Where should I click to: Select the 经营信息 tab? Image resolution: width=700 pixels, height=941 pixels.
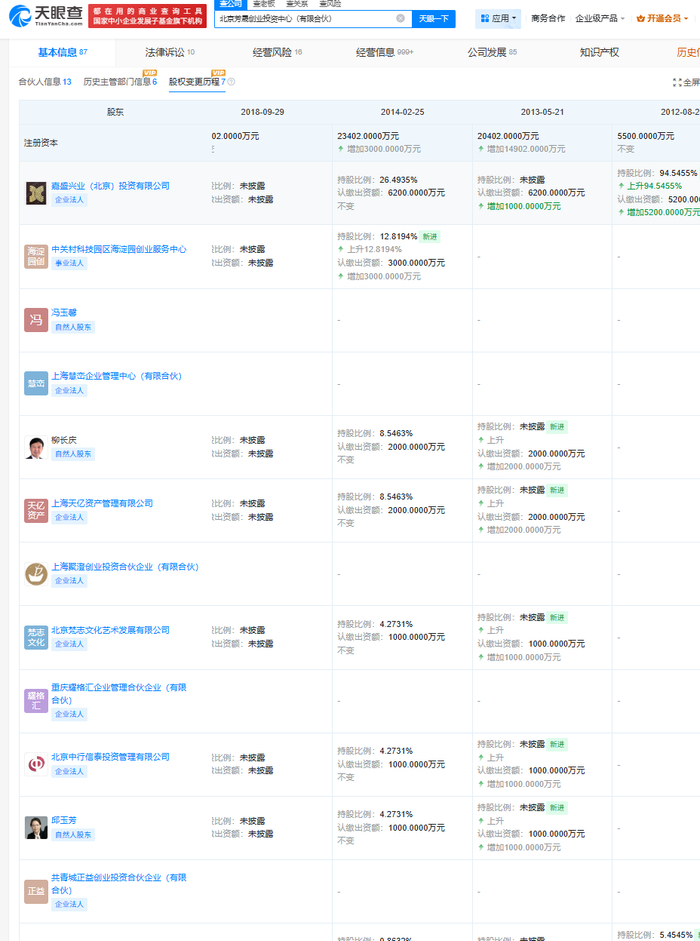384,53
